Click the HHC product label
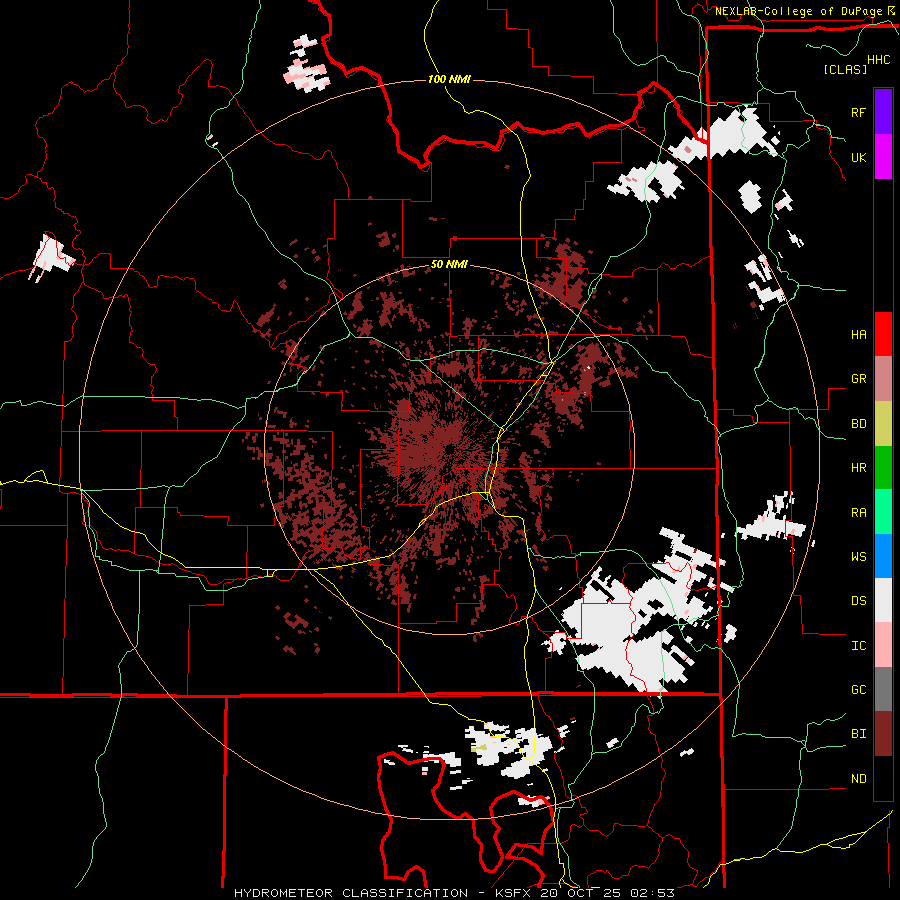This screenshot has width=900, height=900. 879,60
